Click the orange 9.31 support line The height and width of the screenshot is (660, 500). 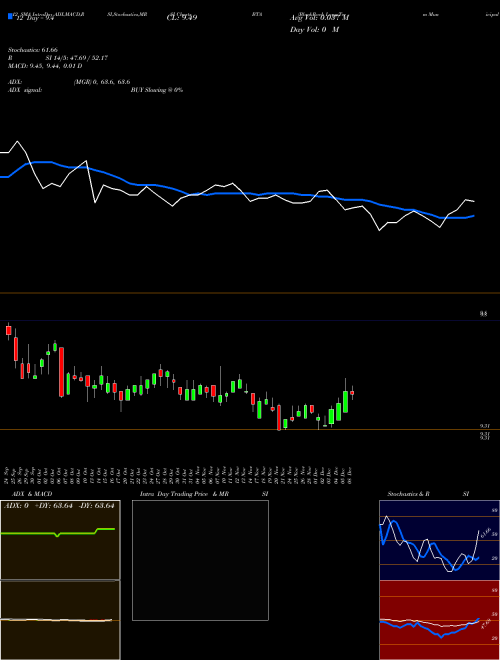pos(250,429)
